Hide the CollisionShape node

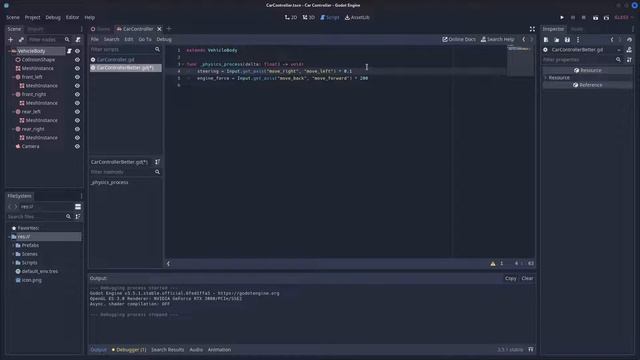77,60
